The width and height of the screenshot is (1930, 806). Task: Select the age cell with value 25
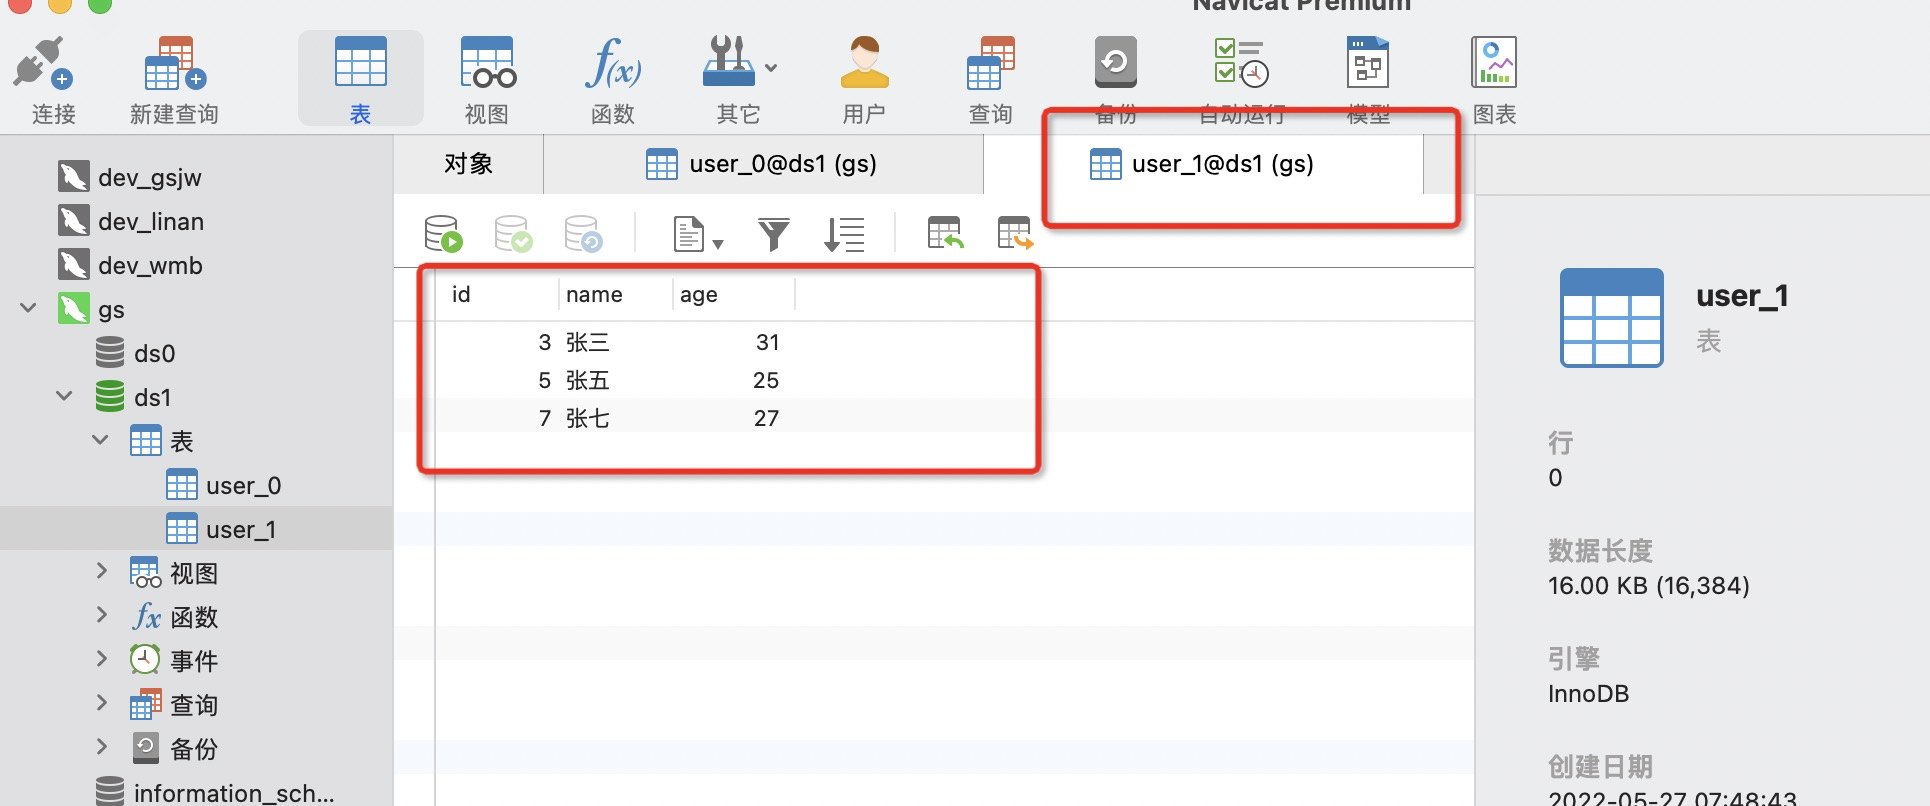click(x=733, y=380)
